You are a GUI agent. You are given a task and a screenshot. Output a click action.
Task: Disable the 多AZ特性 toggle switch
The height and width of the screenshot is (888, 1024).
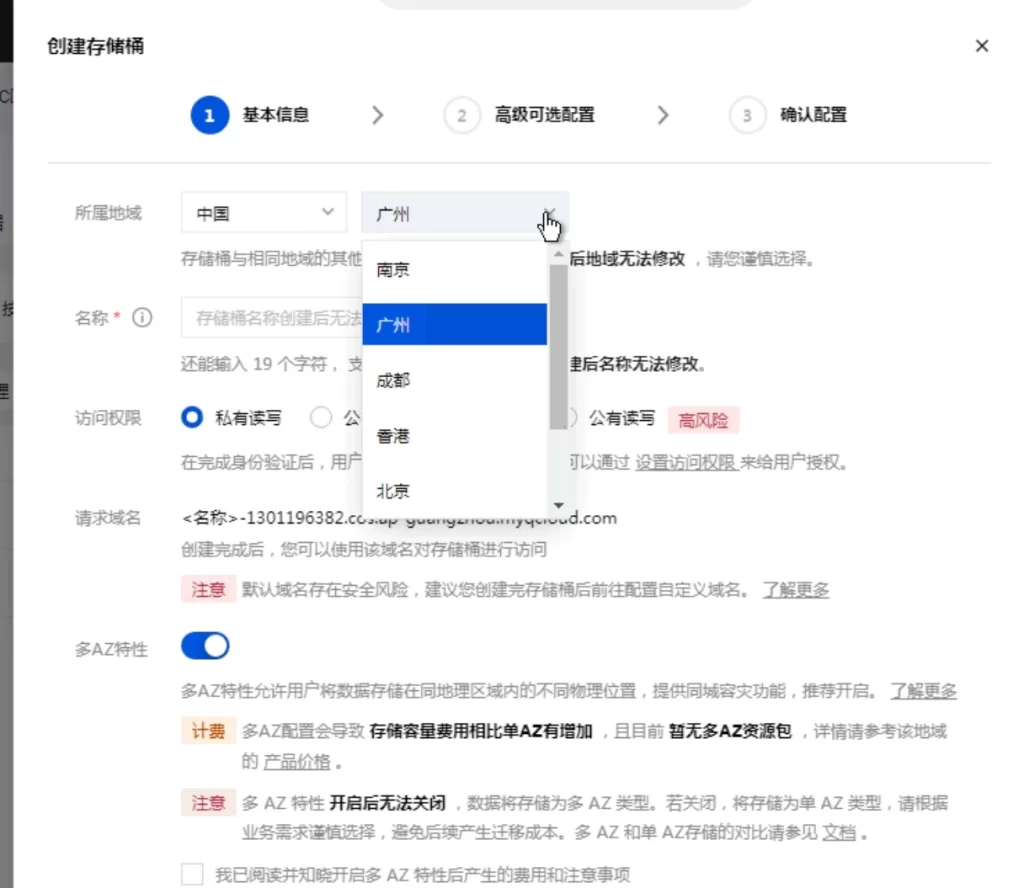[205, 645]
